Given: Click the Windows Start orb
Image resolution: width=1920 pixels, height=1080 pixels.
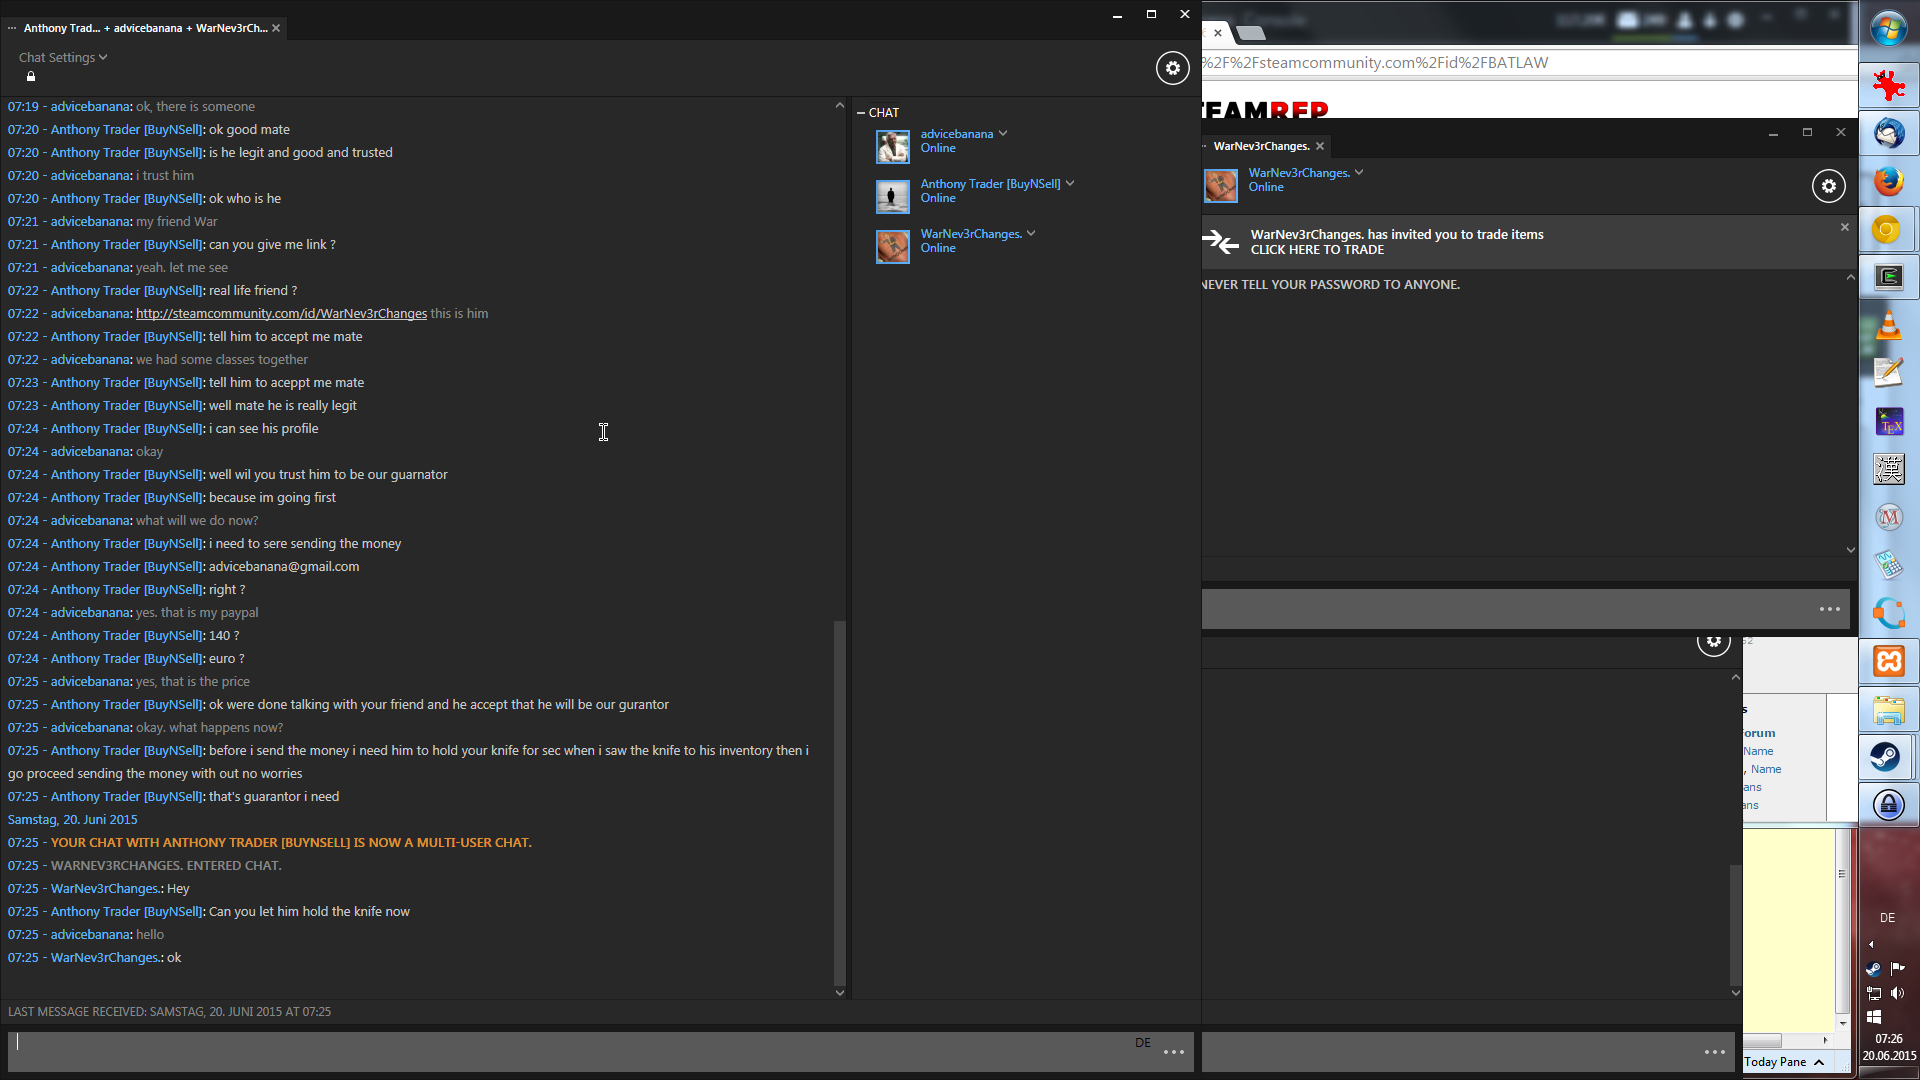Looking at the screenshot, I should (1888, 29).
